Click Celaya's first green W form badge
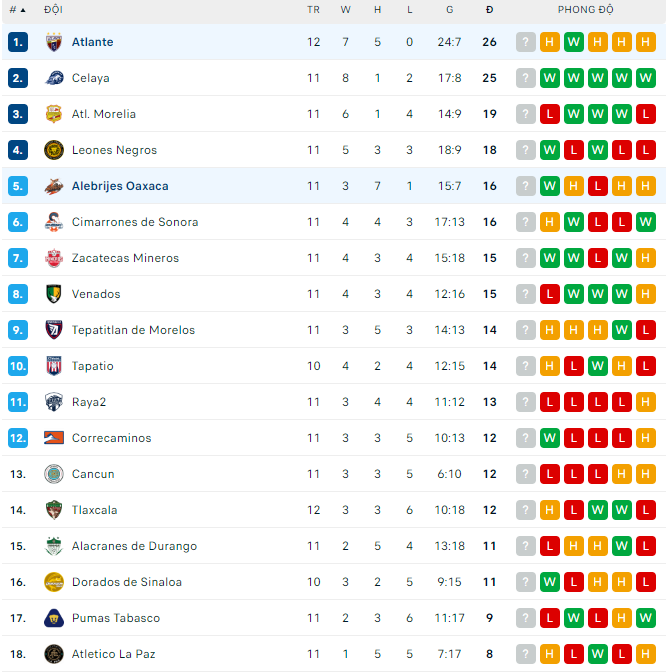This screenshot has height=672, width=667. (x=550, y=78)
